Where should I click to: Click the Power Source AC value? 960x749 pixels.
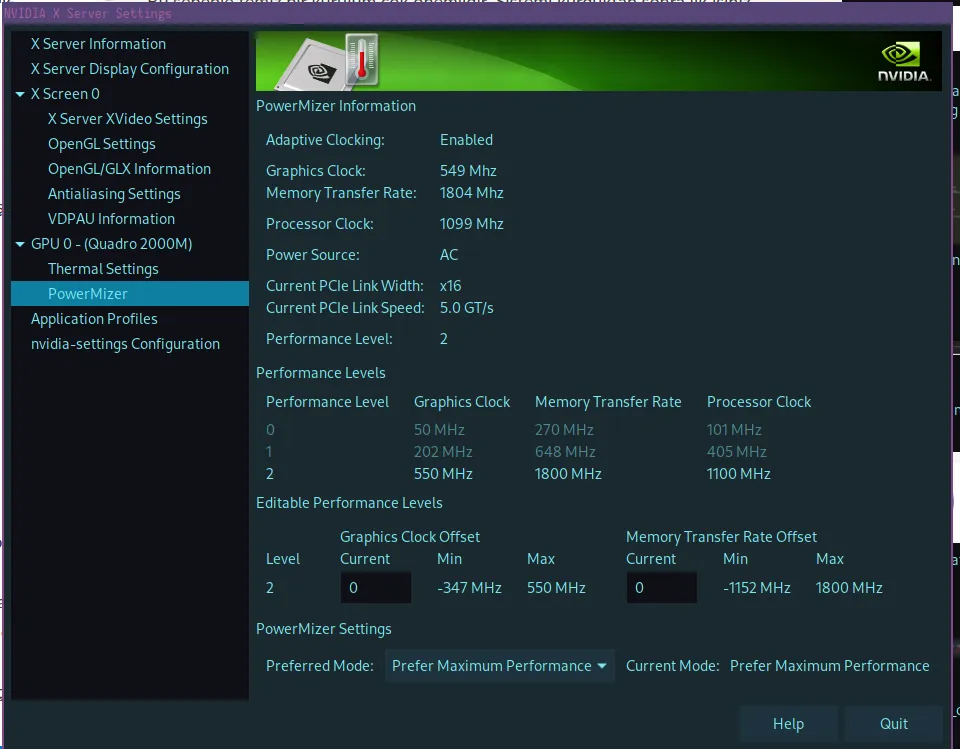[449, 255]
